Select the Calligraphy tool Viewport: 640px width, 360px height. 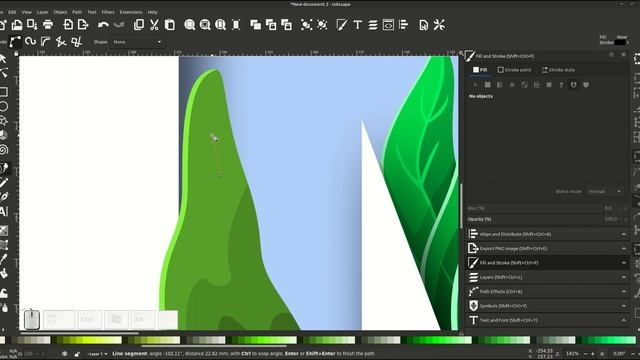coord(4,197)
